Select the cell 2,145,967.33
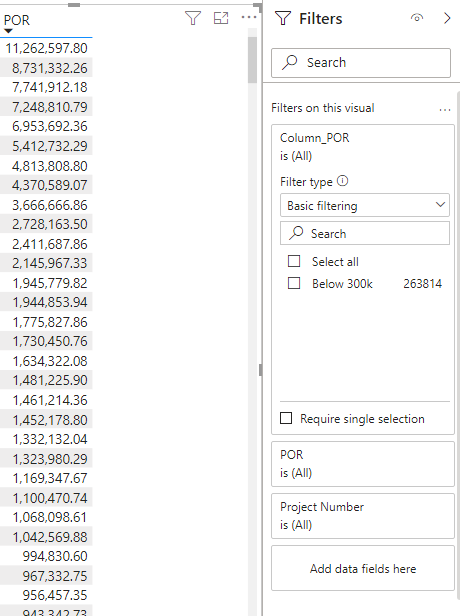The width and height of the screenshot is (460, 616). (46, 263)
